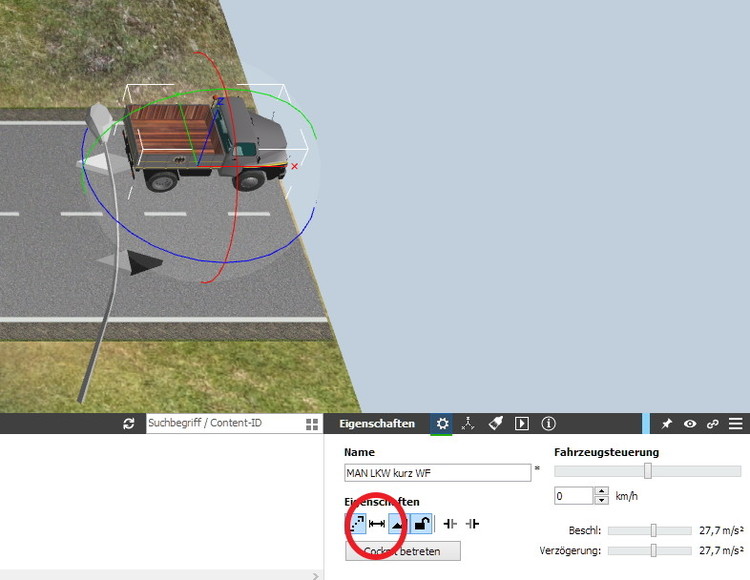Toggle the scaling property button
The image size is (750, 580).
356,523
